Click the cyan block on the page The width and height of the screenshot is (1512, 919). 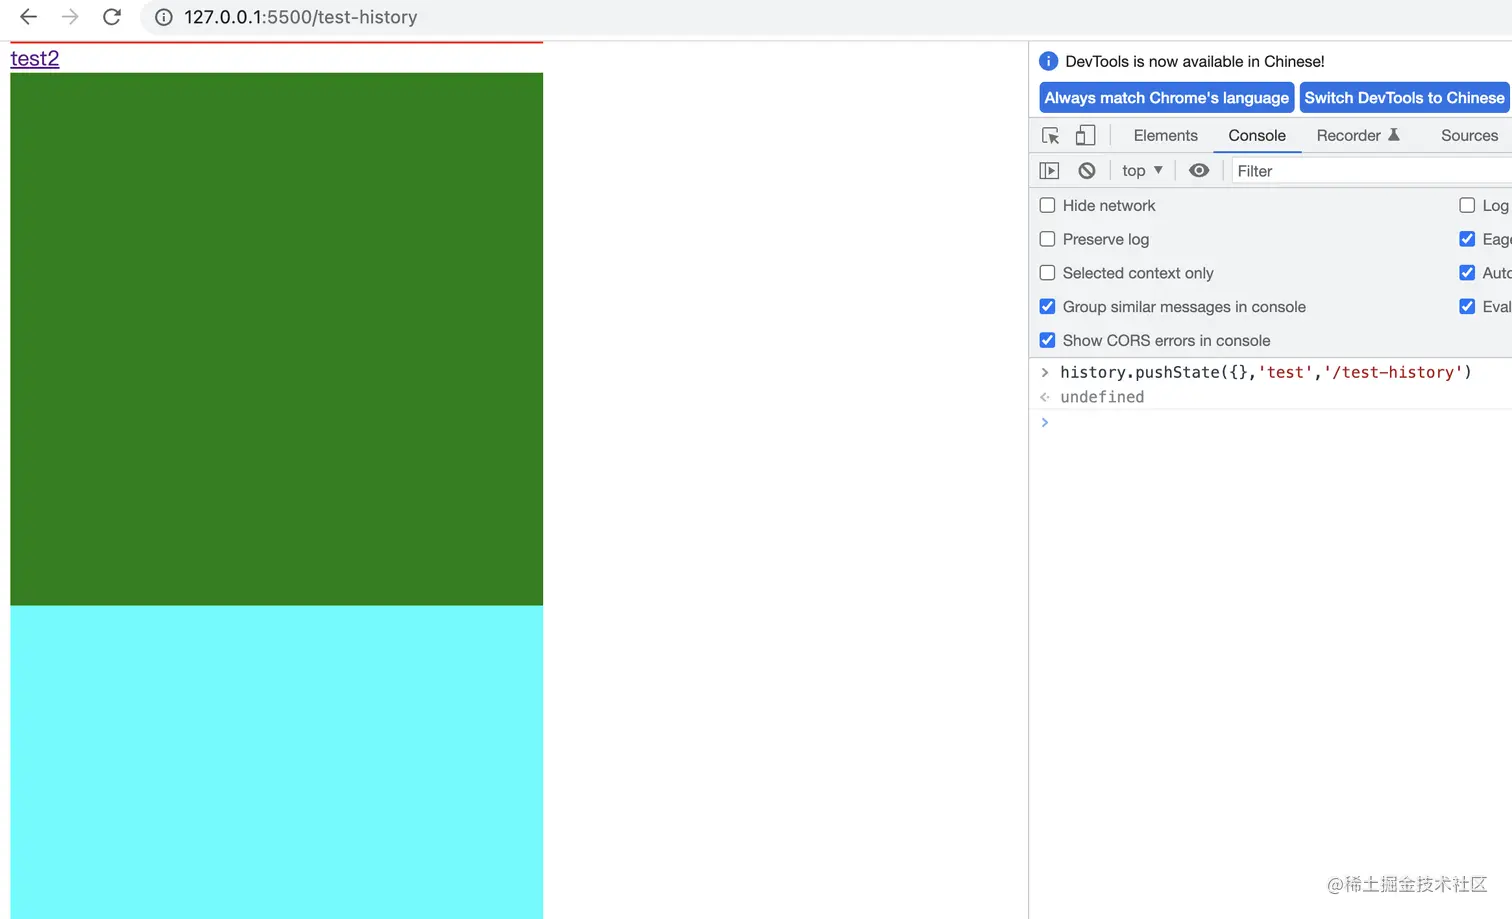coord(276,762)
